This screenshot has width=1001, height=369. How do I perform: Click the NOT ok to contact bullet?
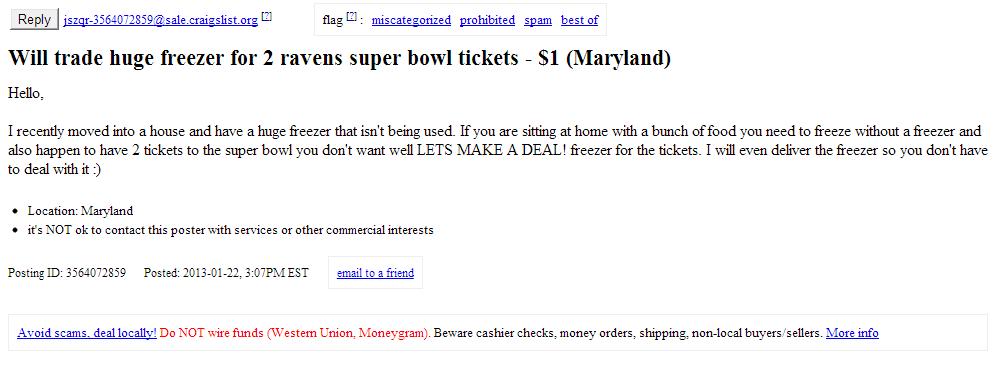230,230
